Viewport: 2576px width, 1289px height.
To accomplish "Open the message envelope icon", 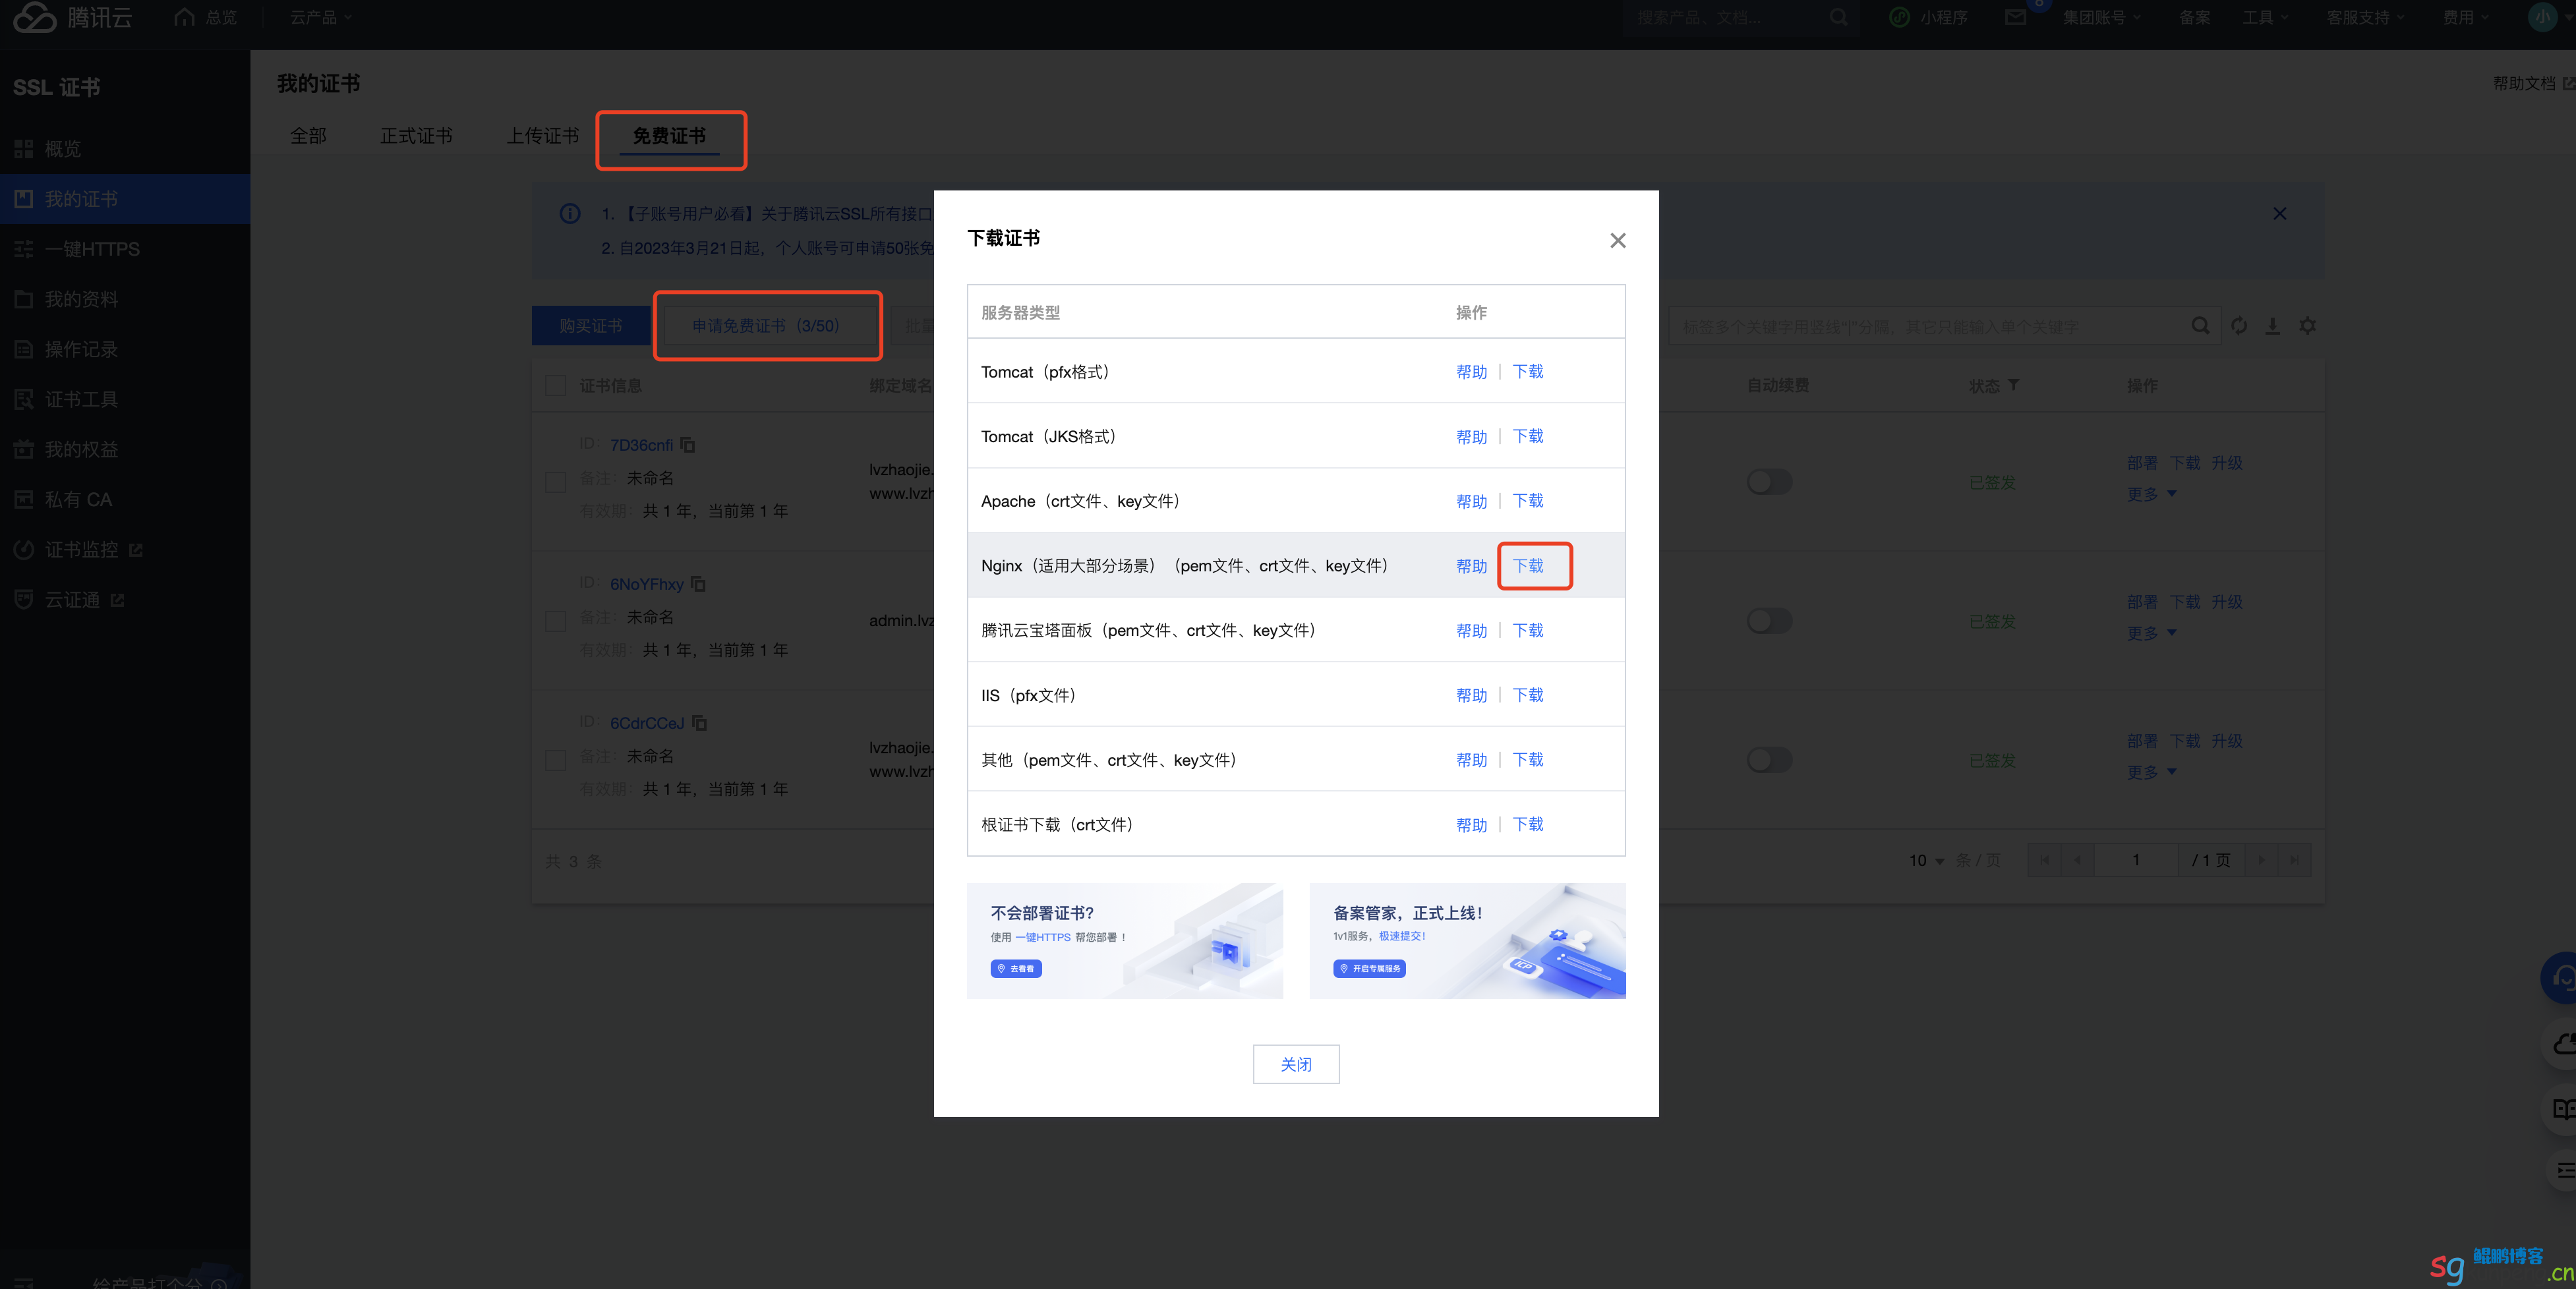I will pyautogui.click(x=2015, y=17).
